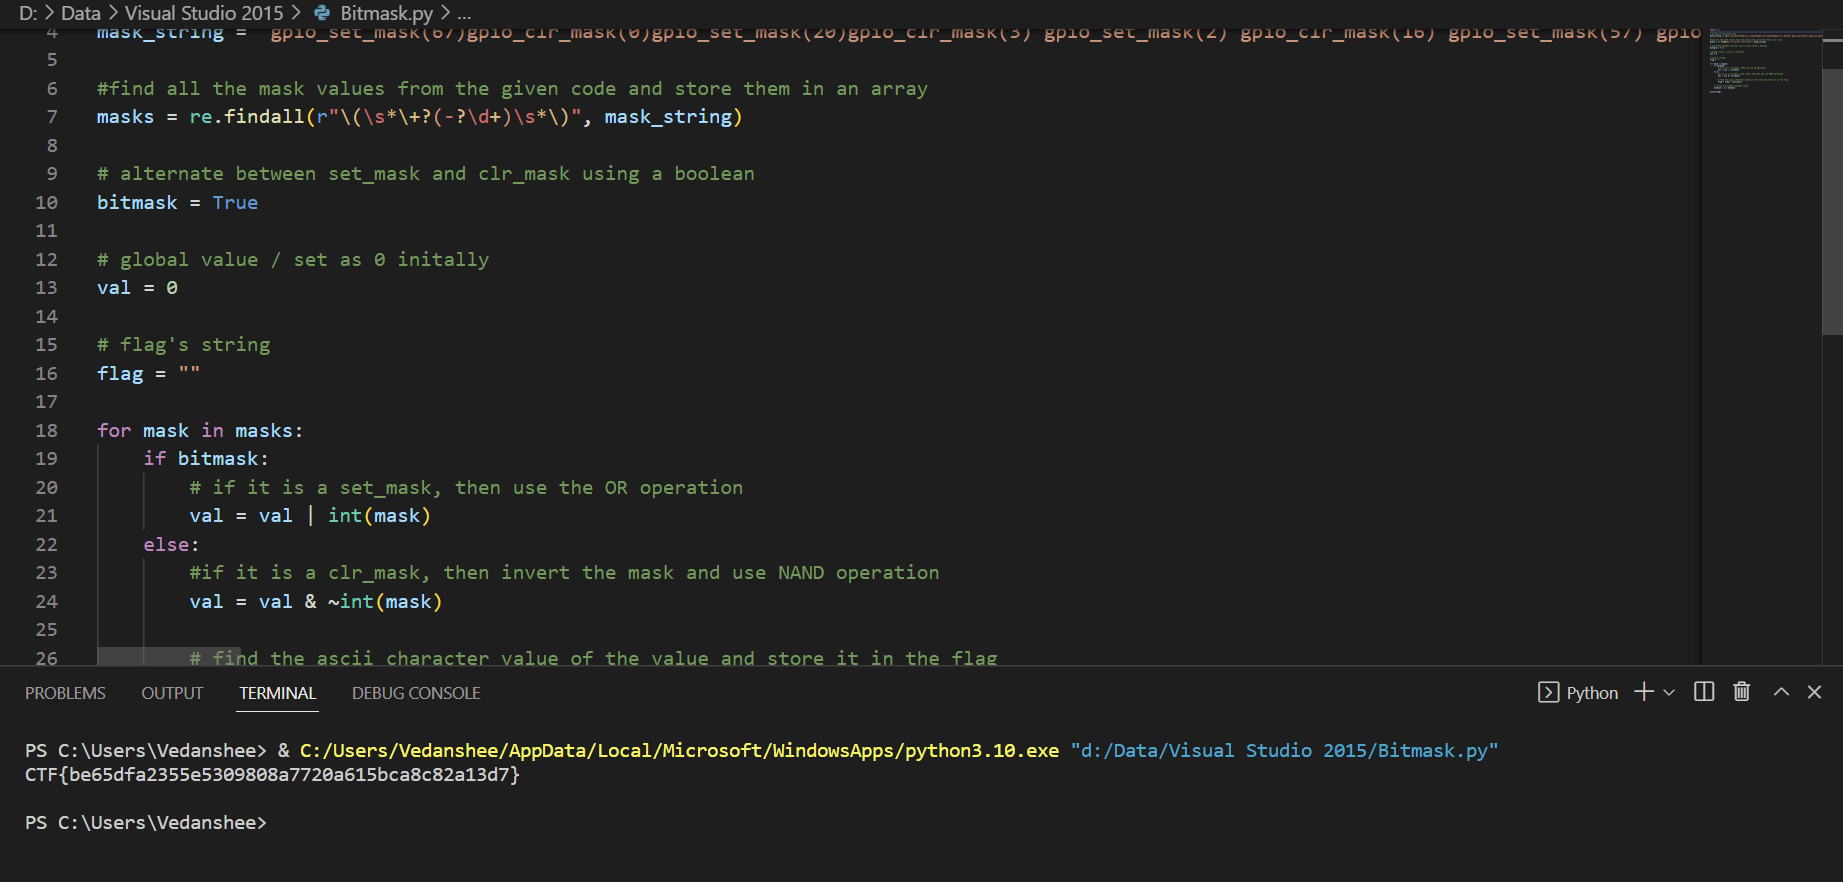The width and height of the screenshot is (1843, 882).
Task: Switch to the PROBLEMS tab
Action: pyautogui.click(x=65, y=693)
